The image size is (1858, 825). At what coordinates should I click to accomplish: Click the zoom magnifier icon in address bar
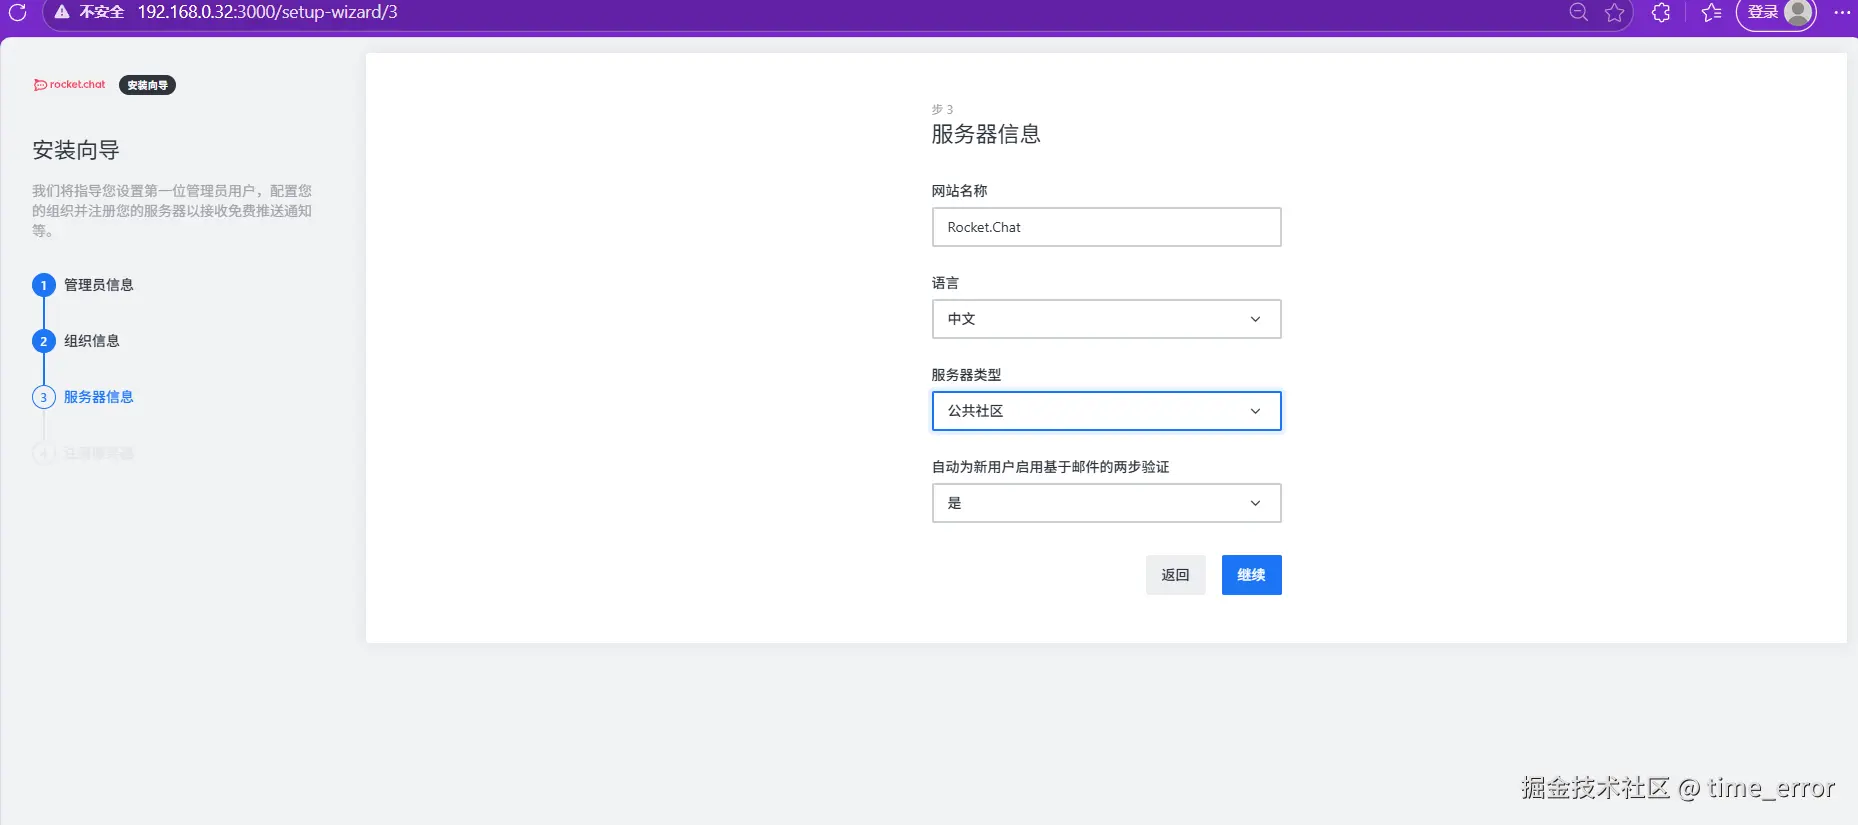pos(1579,12)
